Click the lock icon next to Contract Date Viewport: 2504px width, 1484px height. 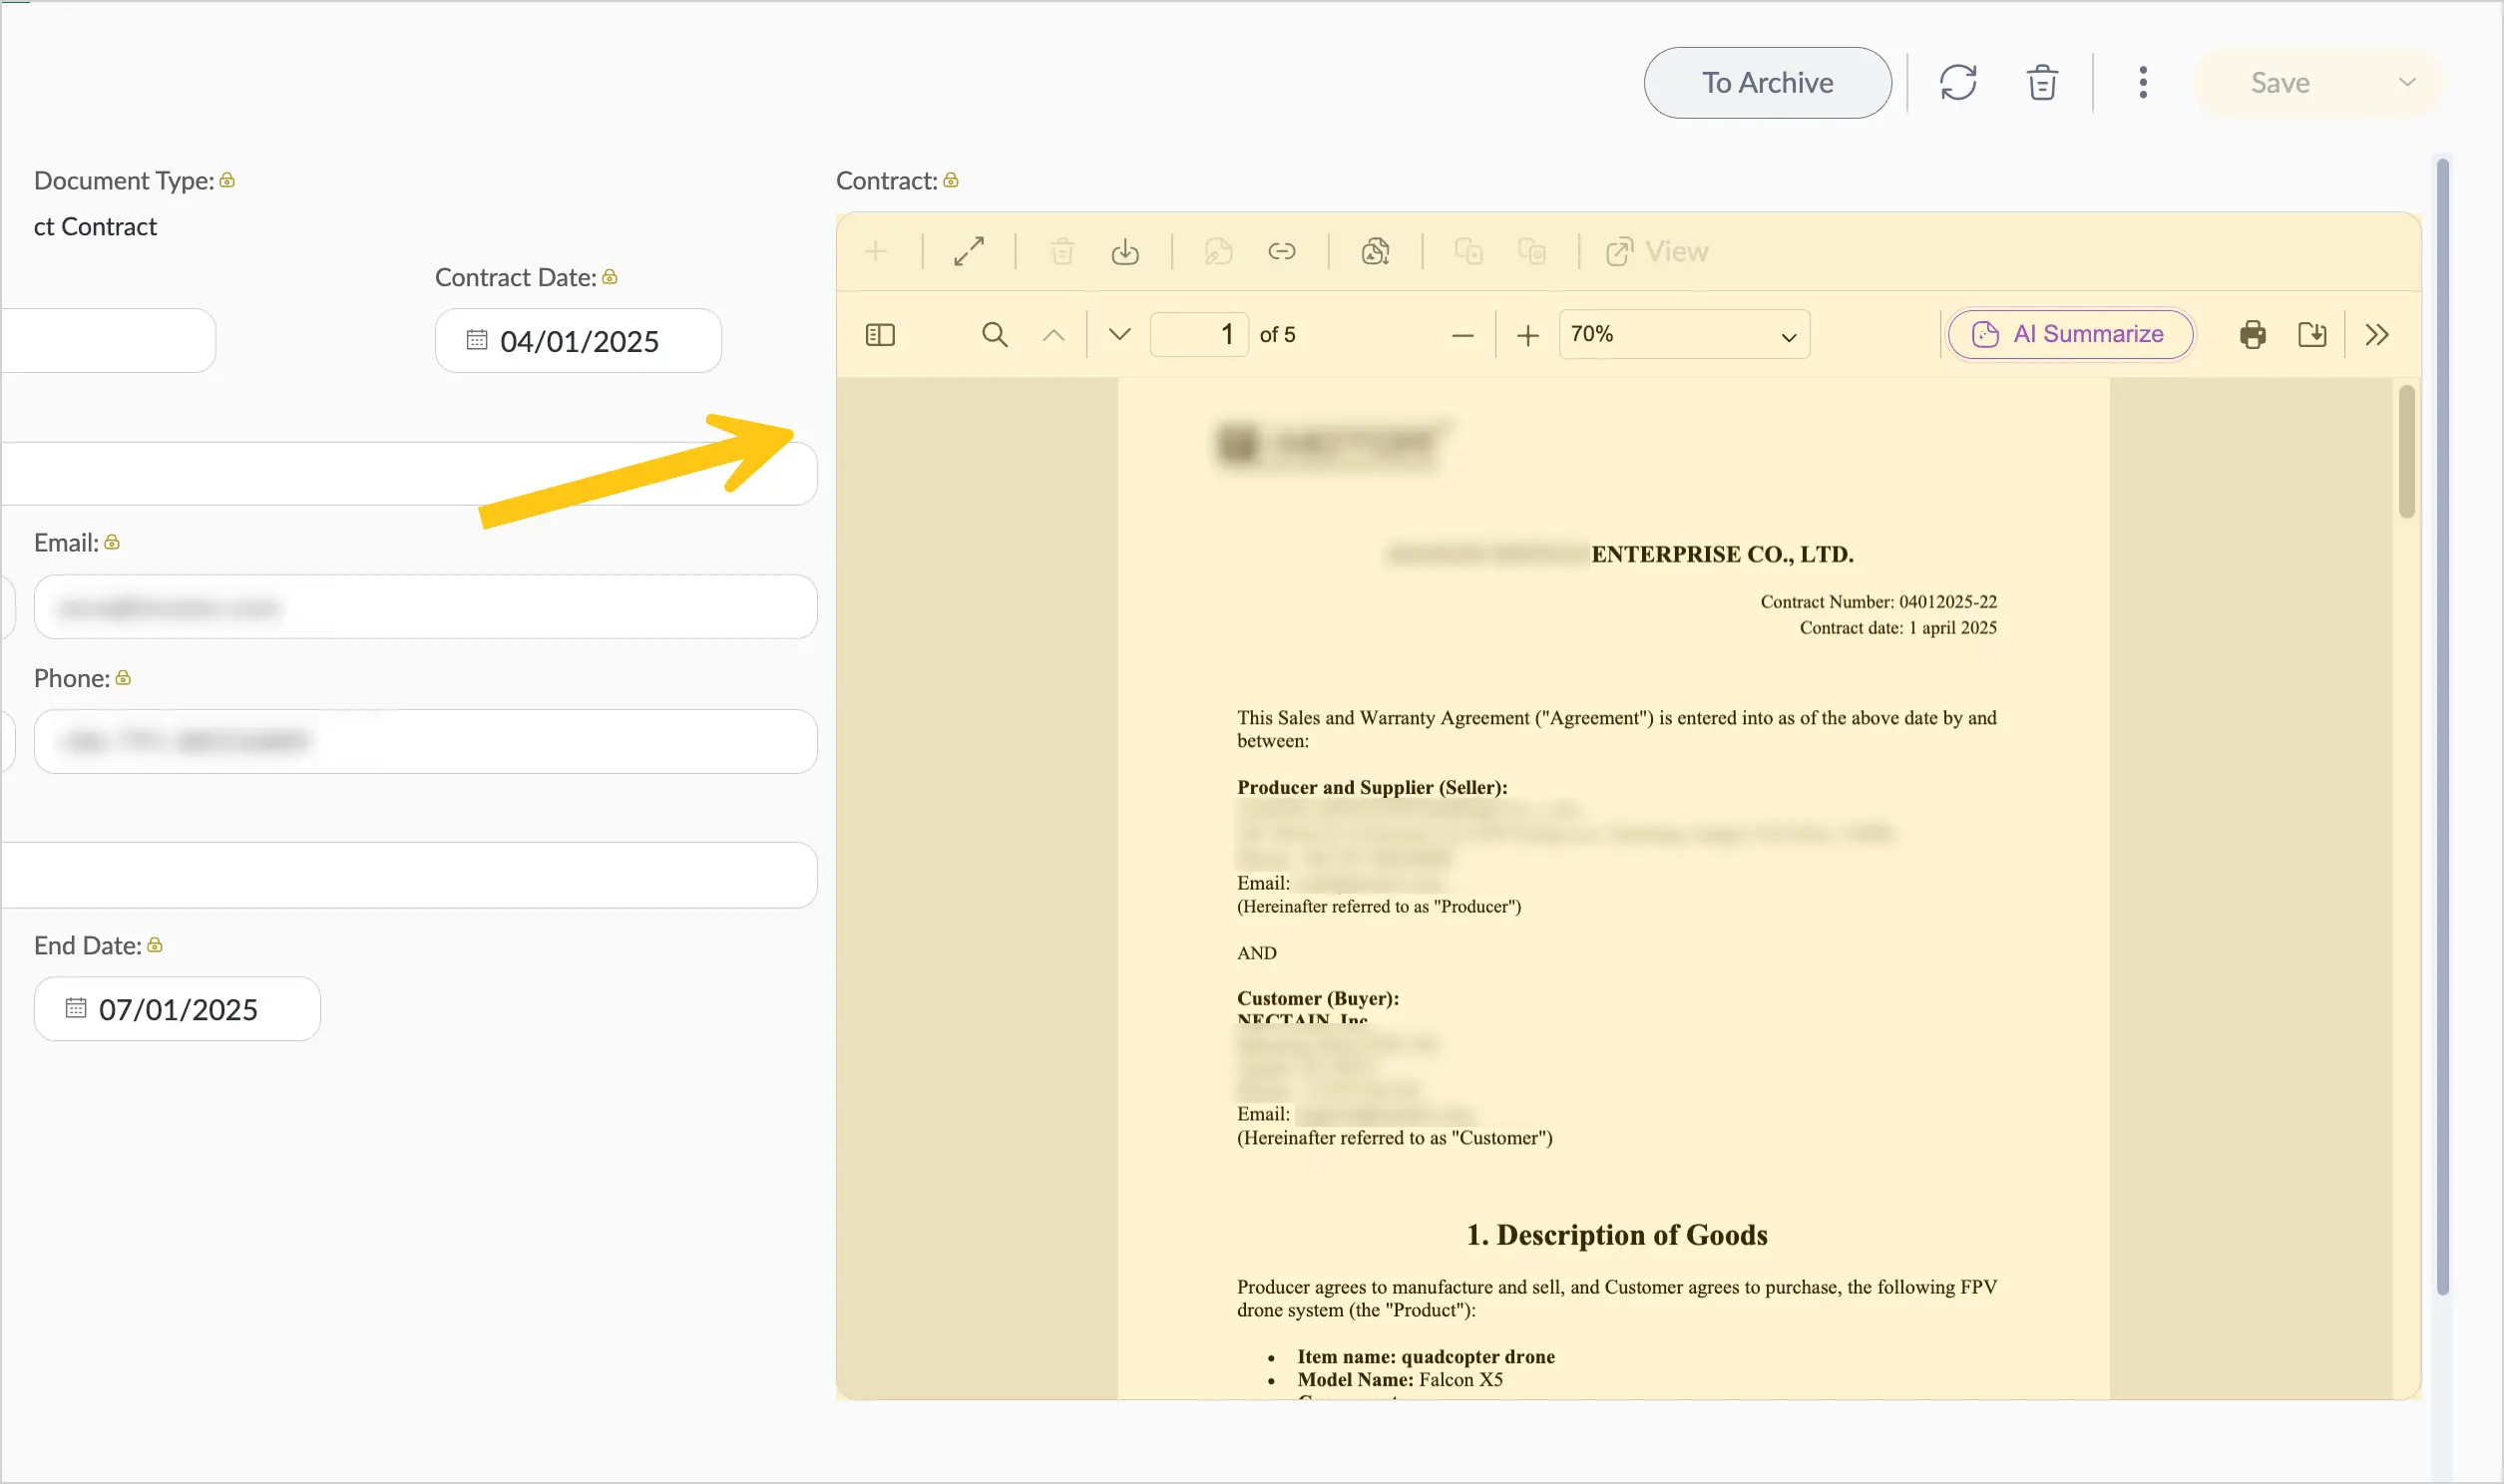(x=610, y=277)
